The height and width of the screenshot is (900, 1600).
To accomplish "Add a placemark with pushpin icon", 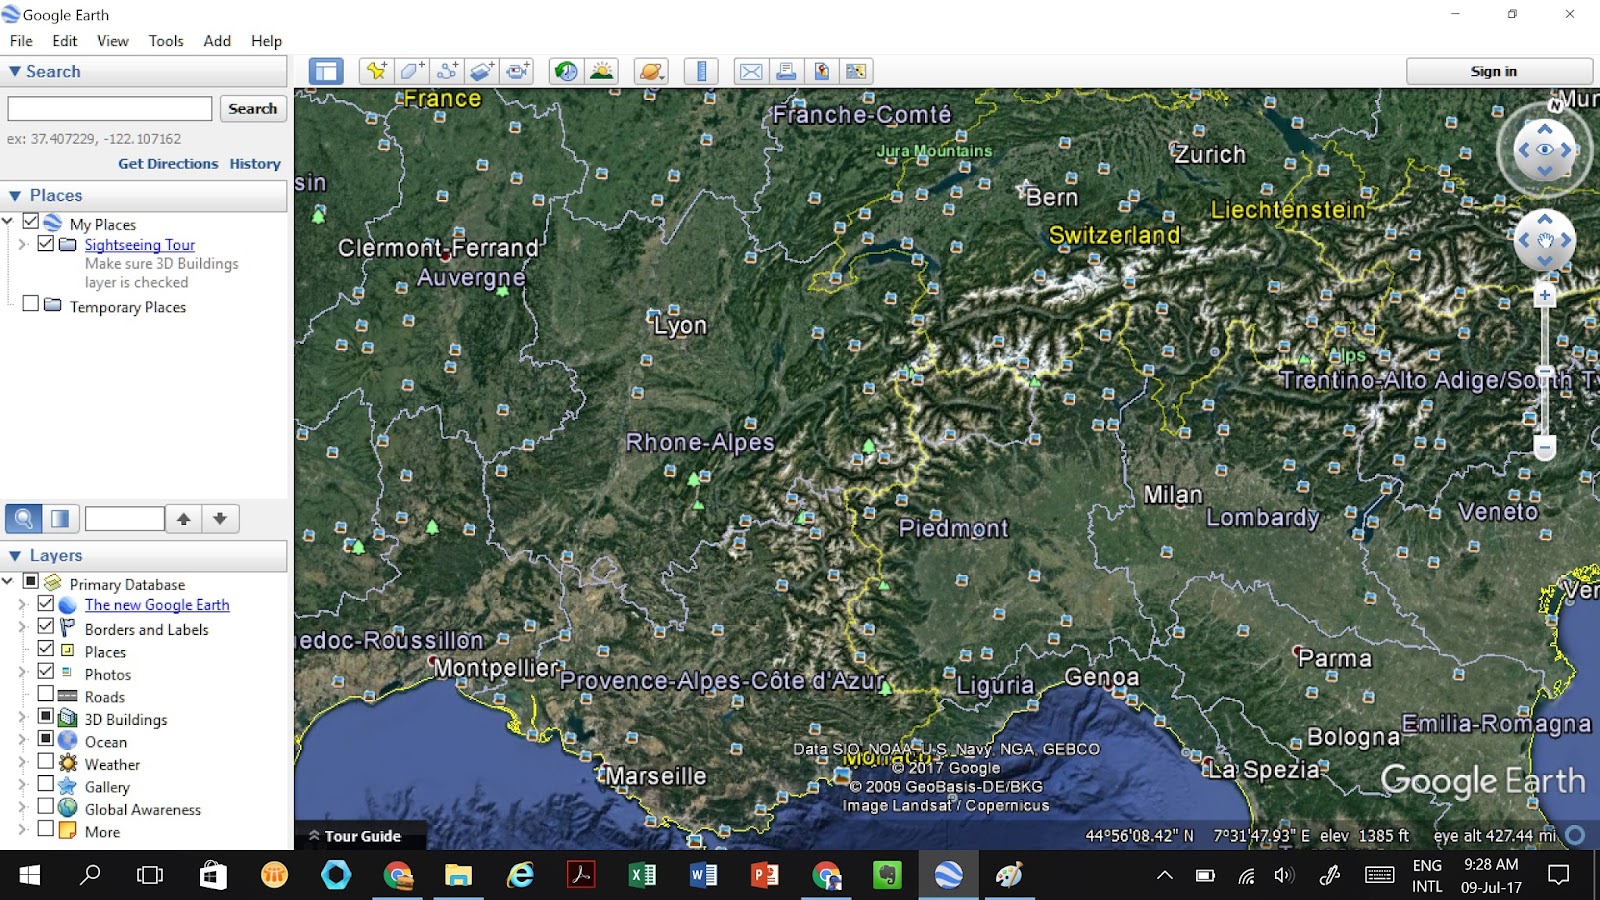I will 376,71.
